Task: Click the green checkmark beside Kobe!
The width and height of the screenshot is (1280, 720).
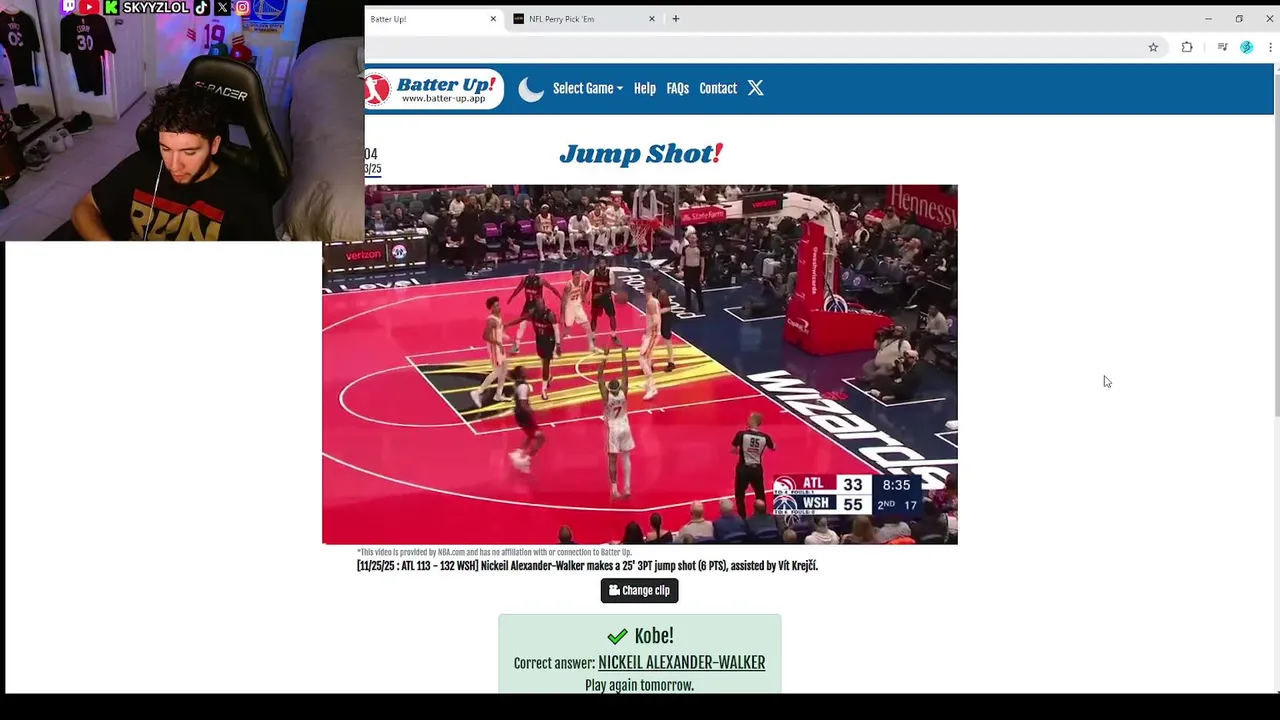Action: pyautogui.click(x=618, y=637)
